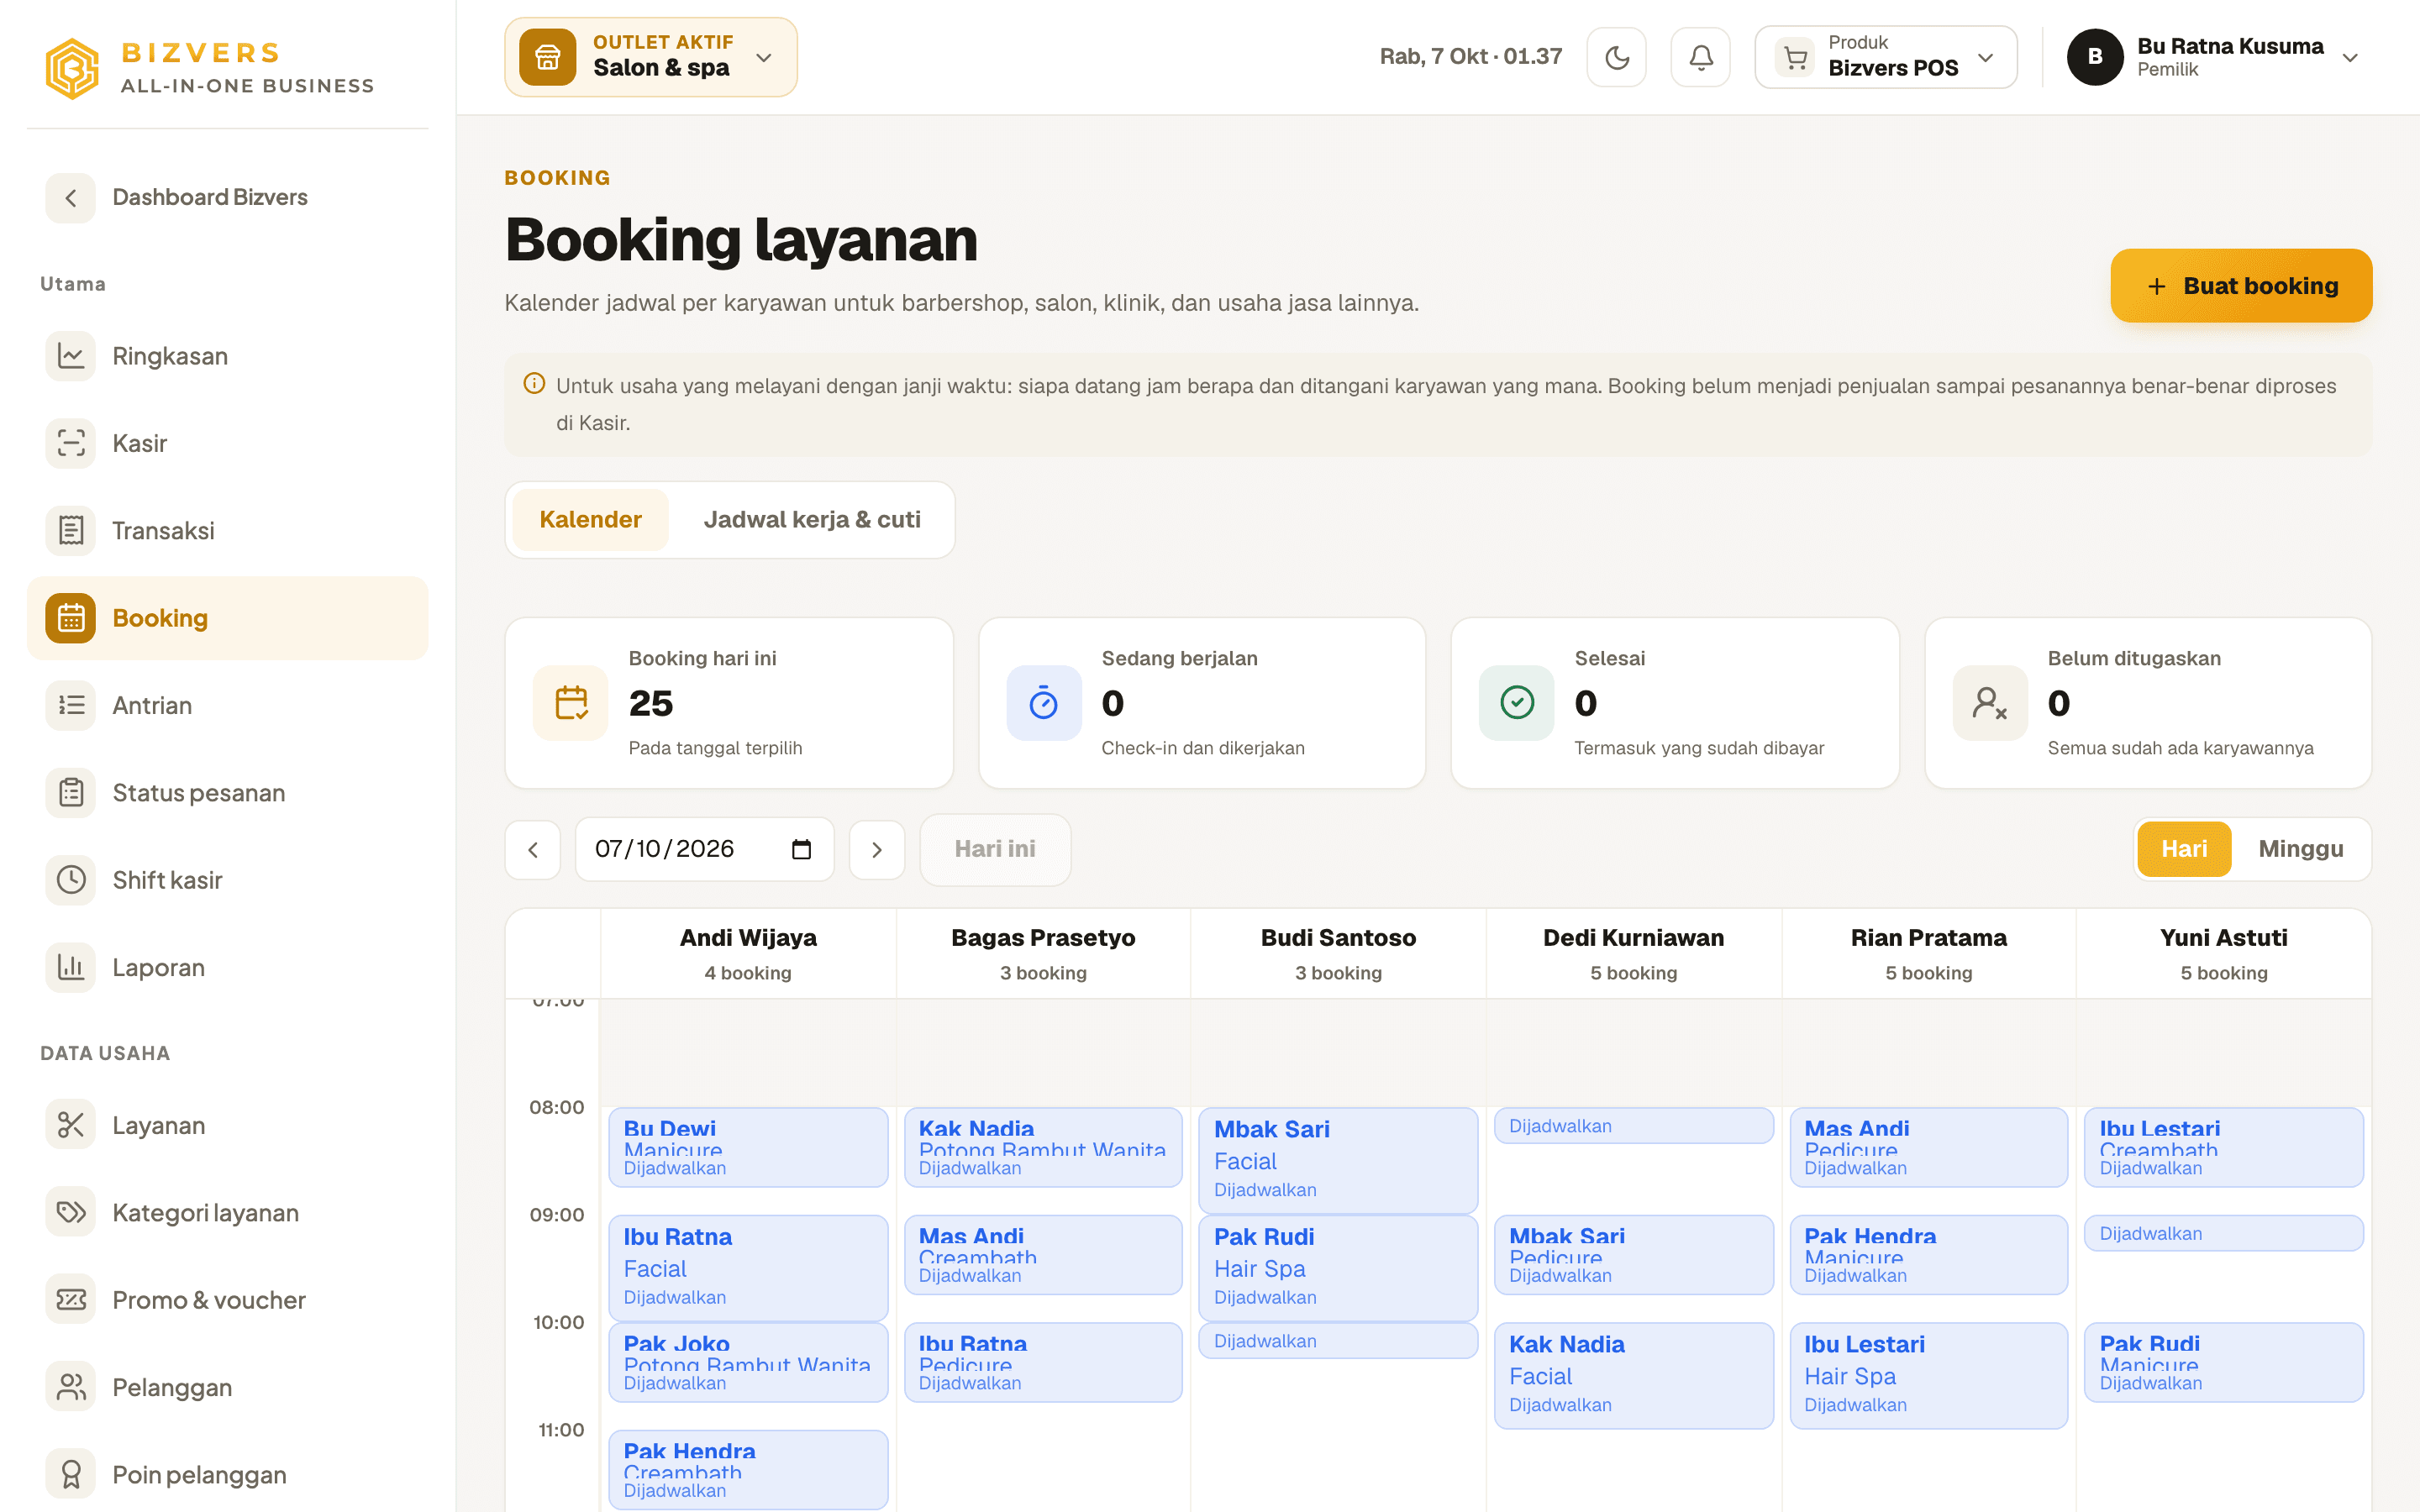Open Ibu Lestari Hair Spa booking

tap(1928, 1375)
